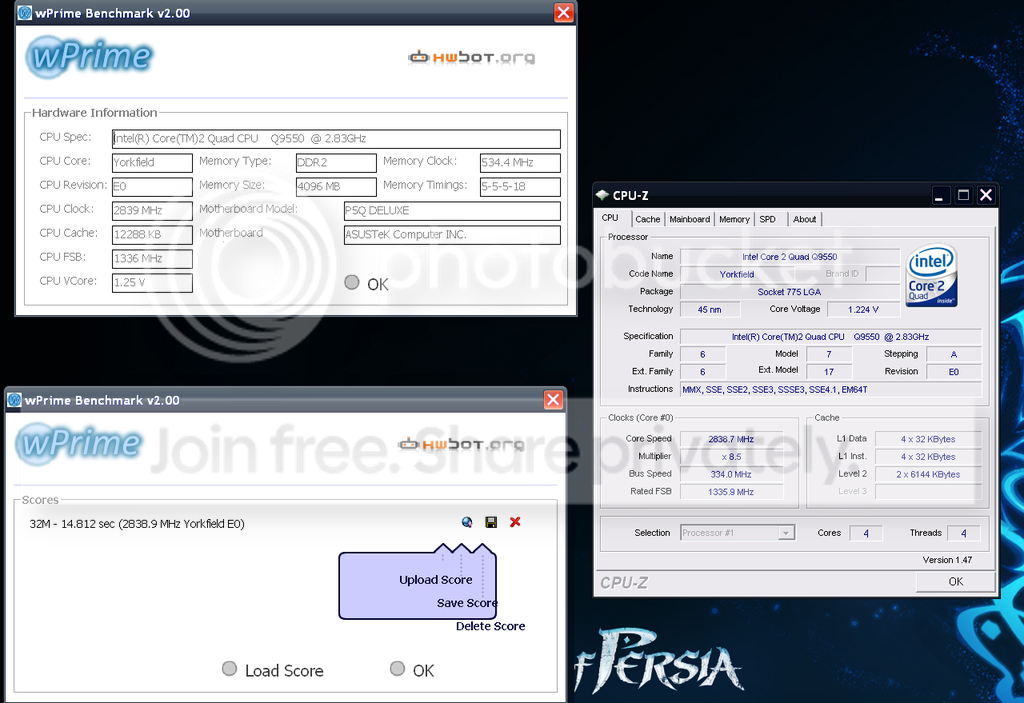Switch to the Cache tab in CPU-Z
Screen dimensions: 1024x703
click(x=648, y=220)
